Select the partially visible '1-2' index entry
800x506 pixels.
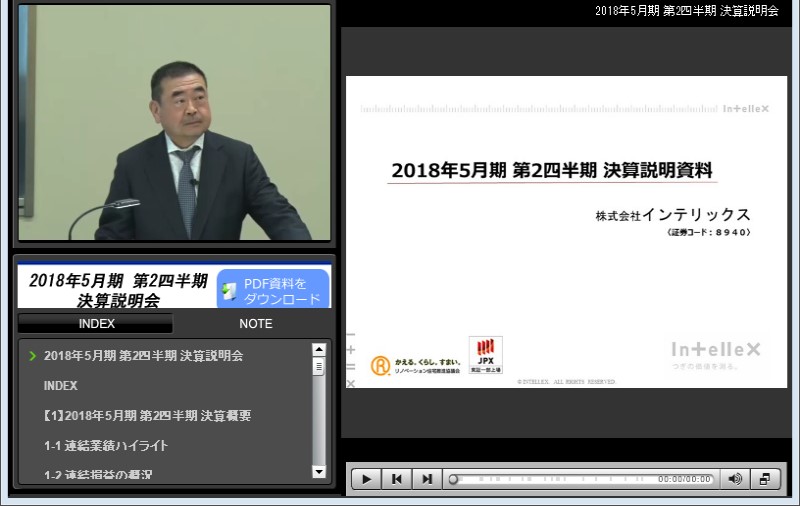tap(98, 474)
